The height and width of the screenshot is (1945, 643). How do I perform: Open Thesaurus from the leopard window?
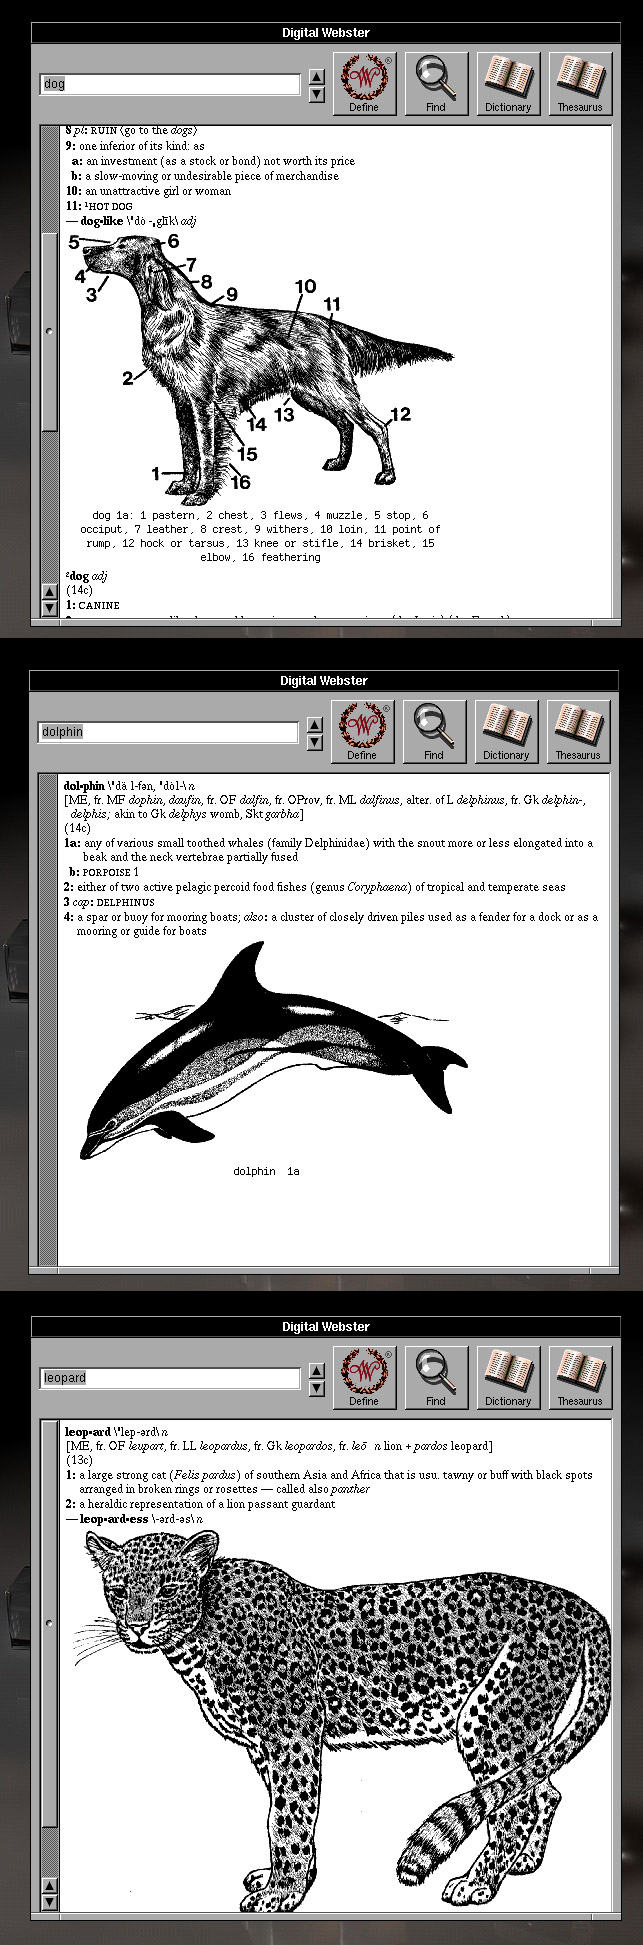pyautogui.click(x=580, y=1377)
